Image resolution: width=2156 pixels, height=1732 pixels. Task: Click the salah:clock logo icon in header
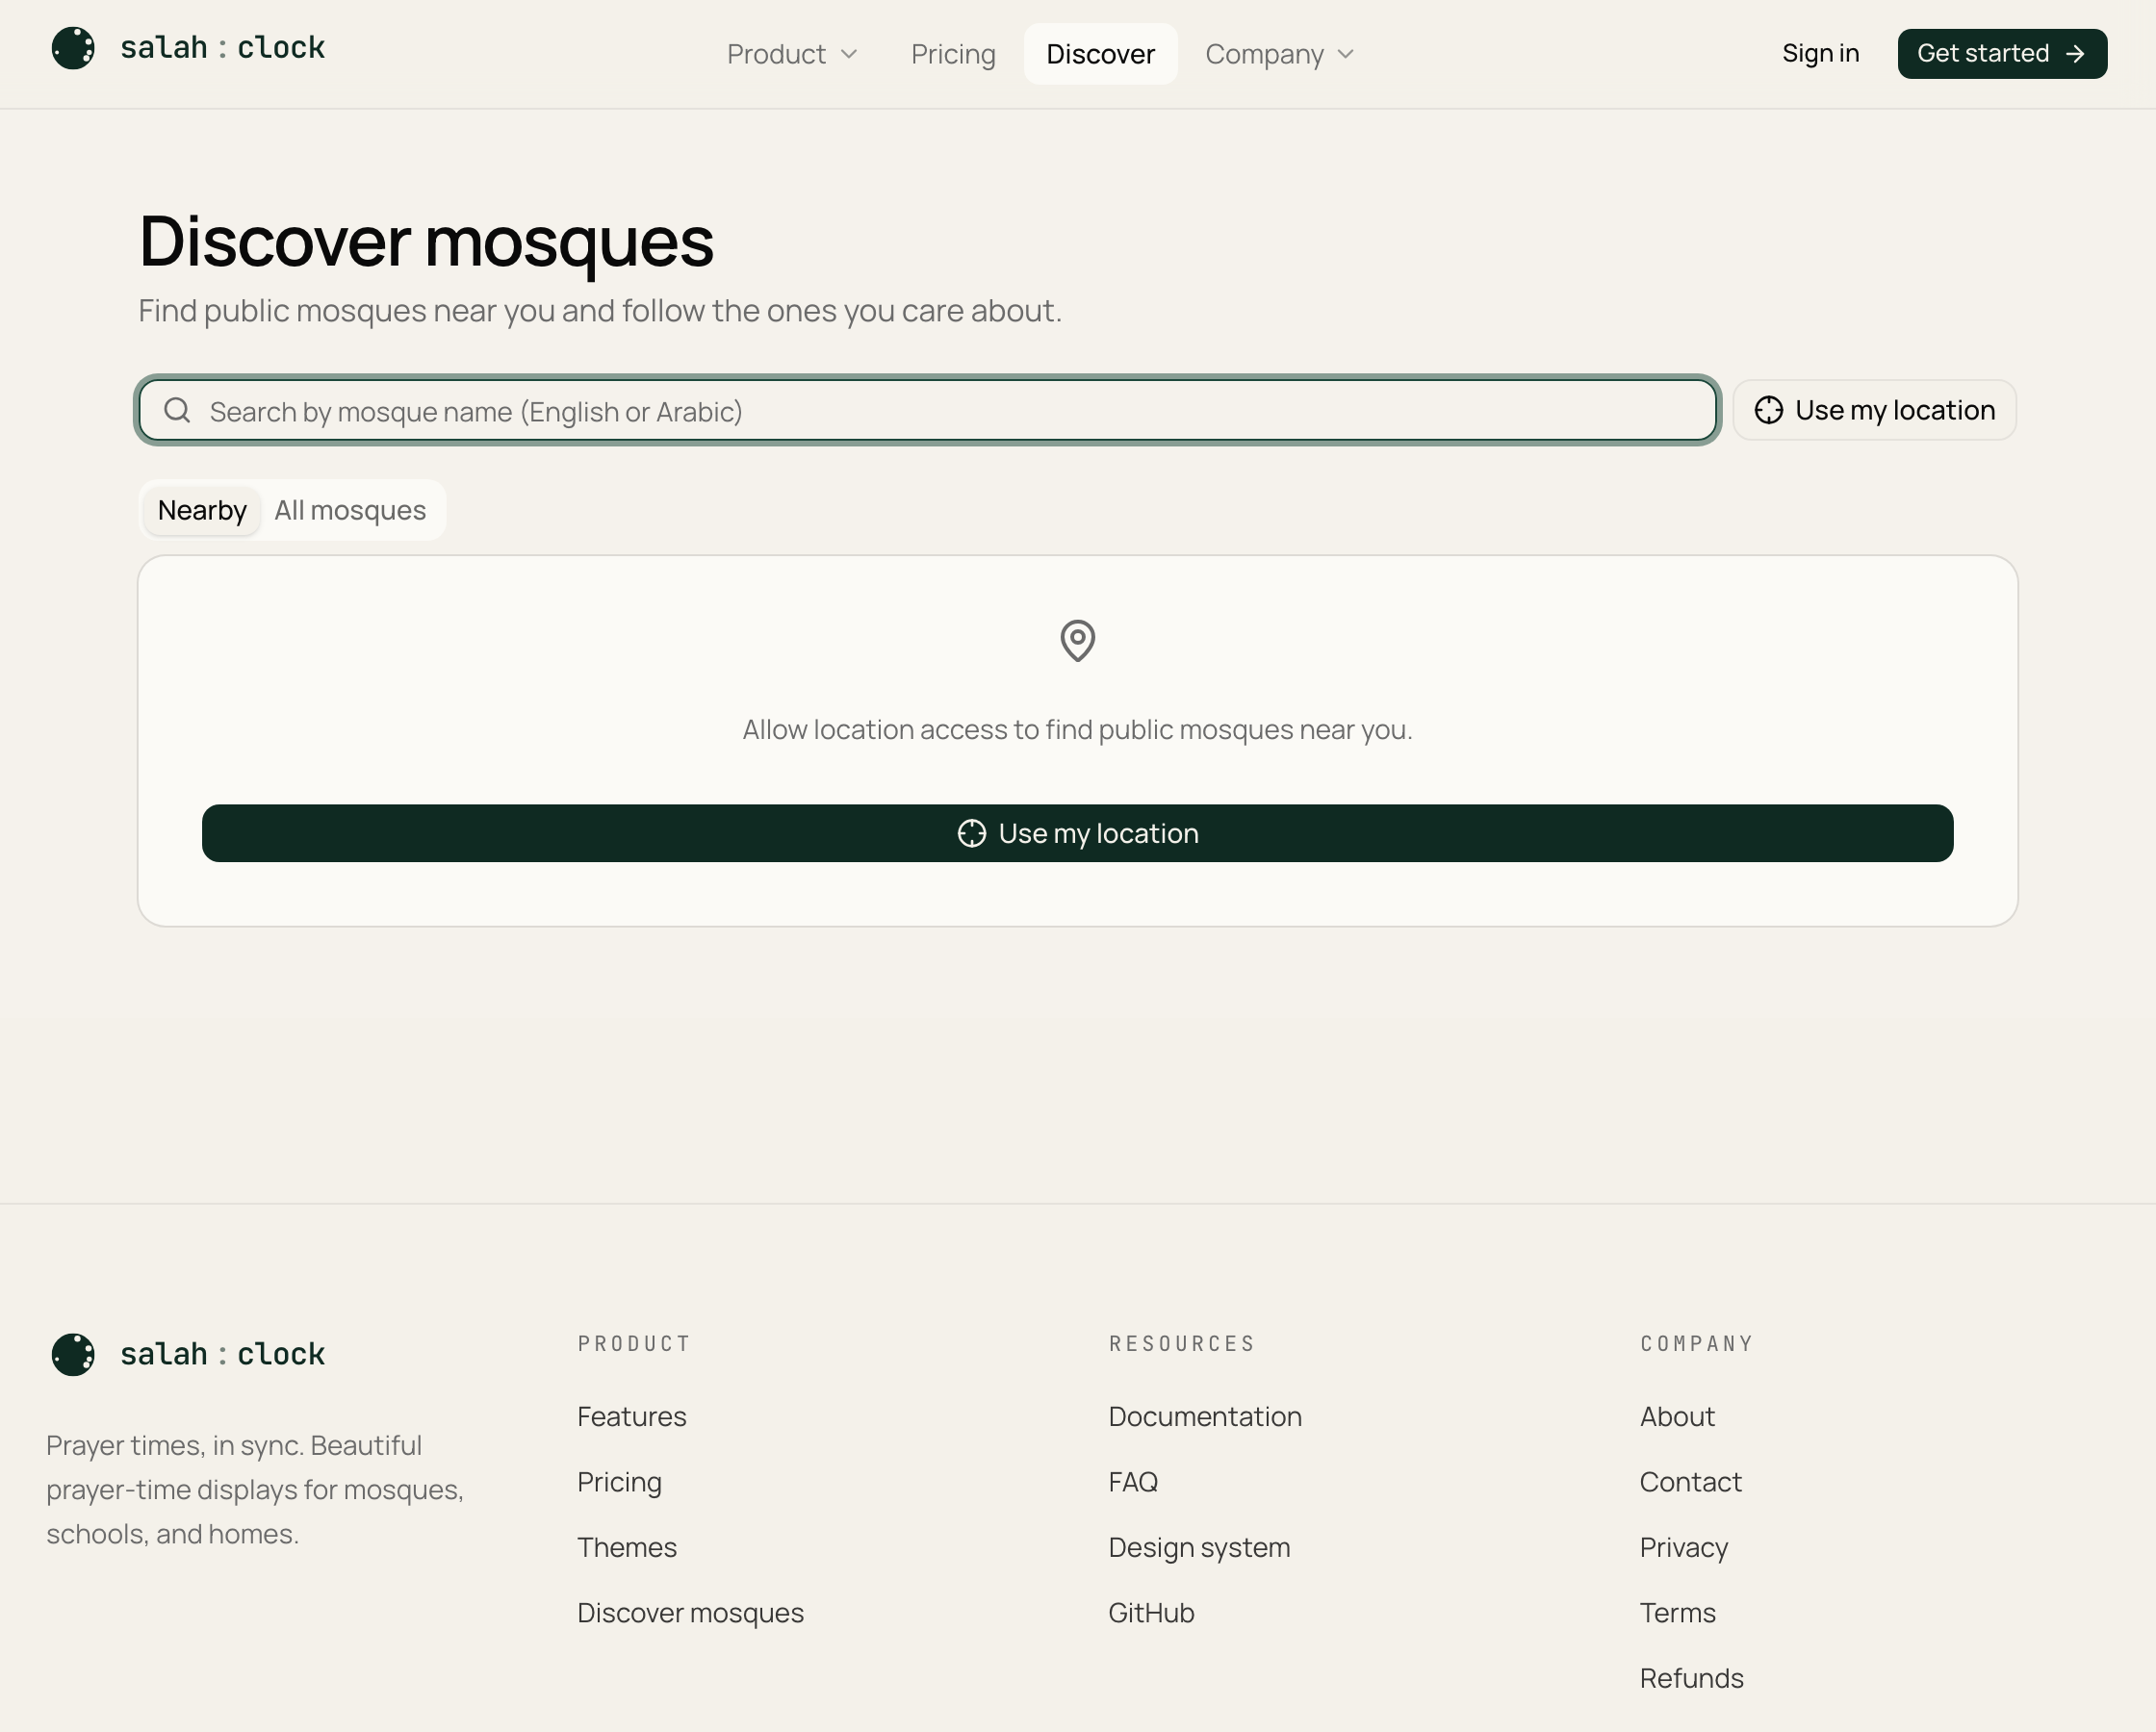(73, 48)
